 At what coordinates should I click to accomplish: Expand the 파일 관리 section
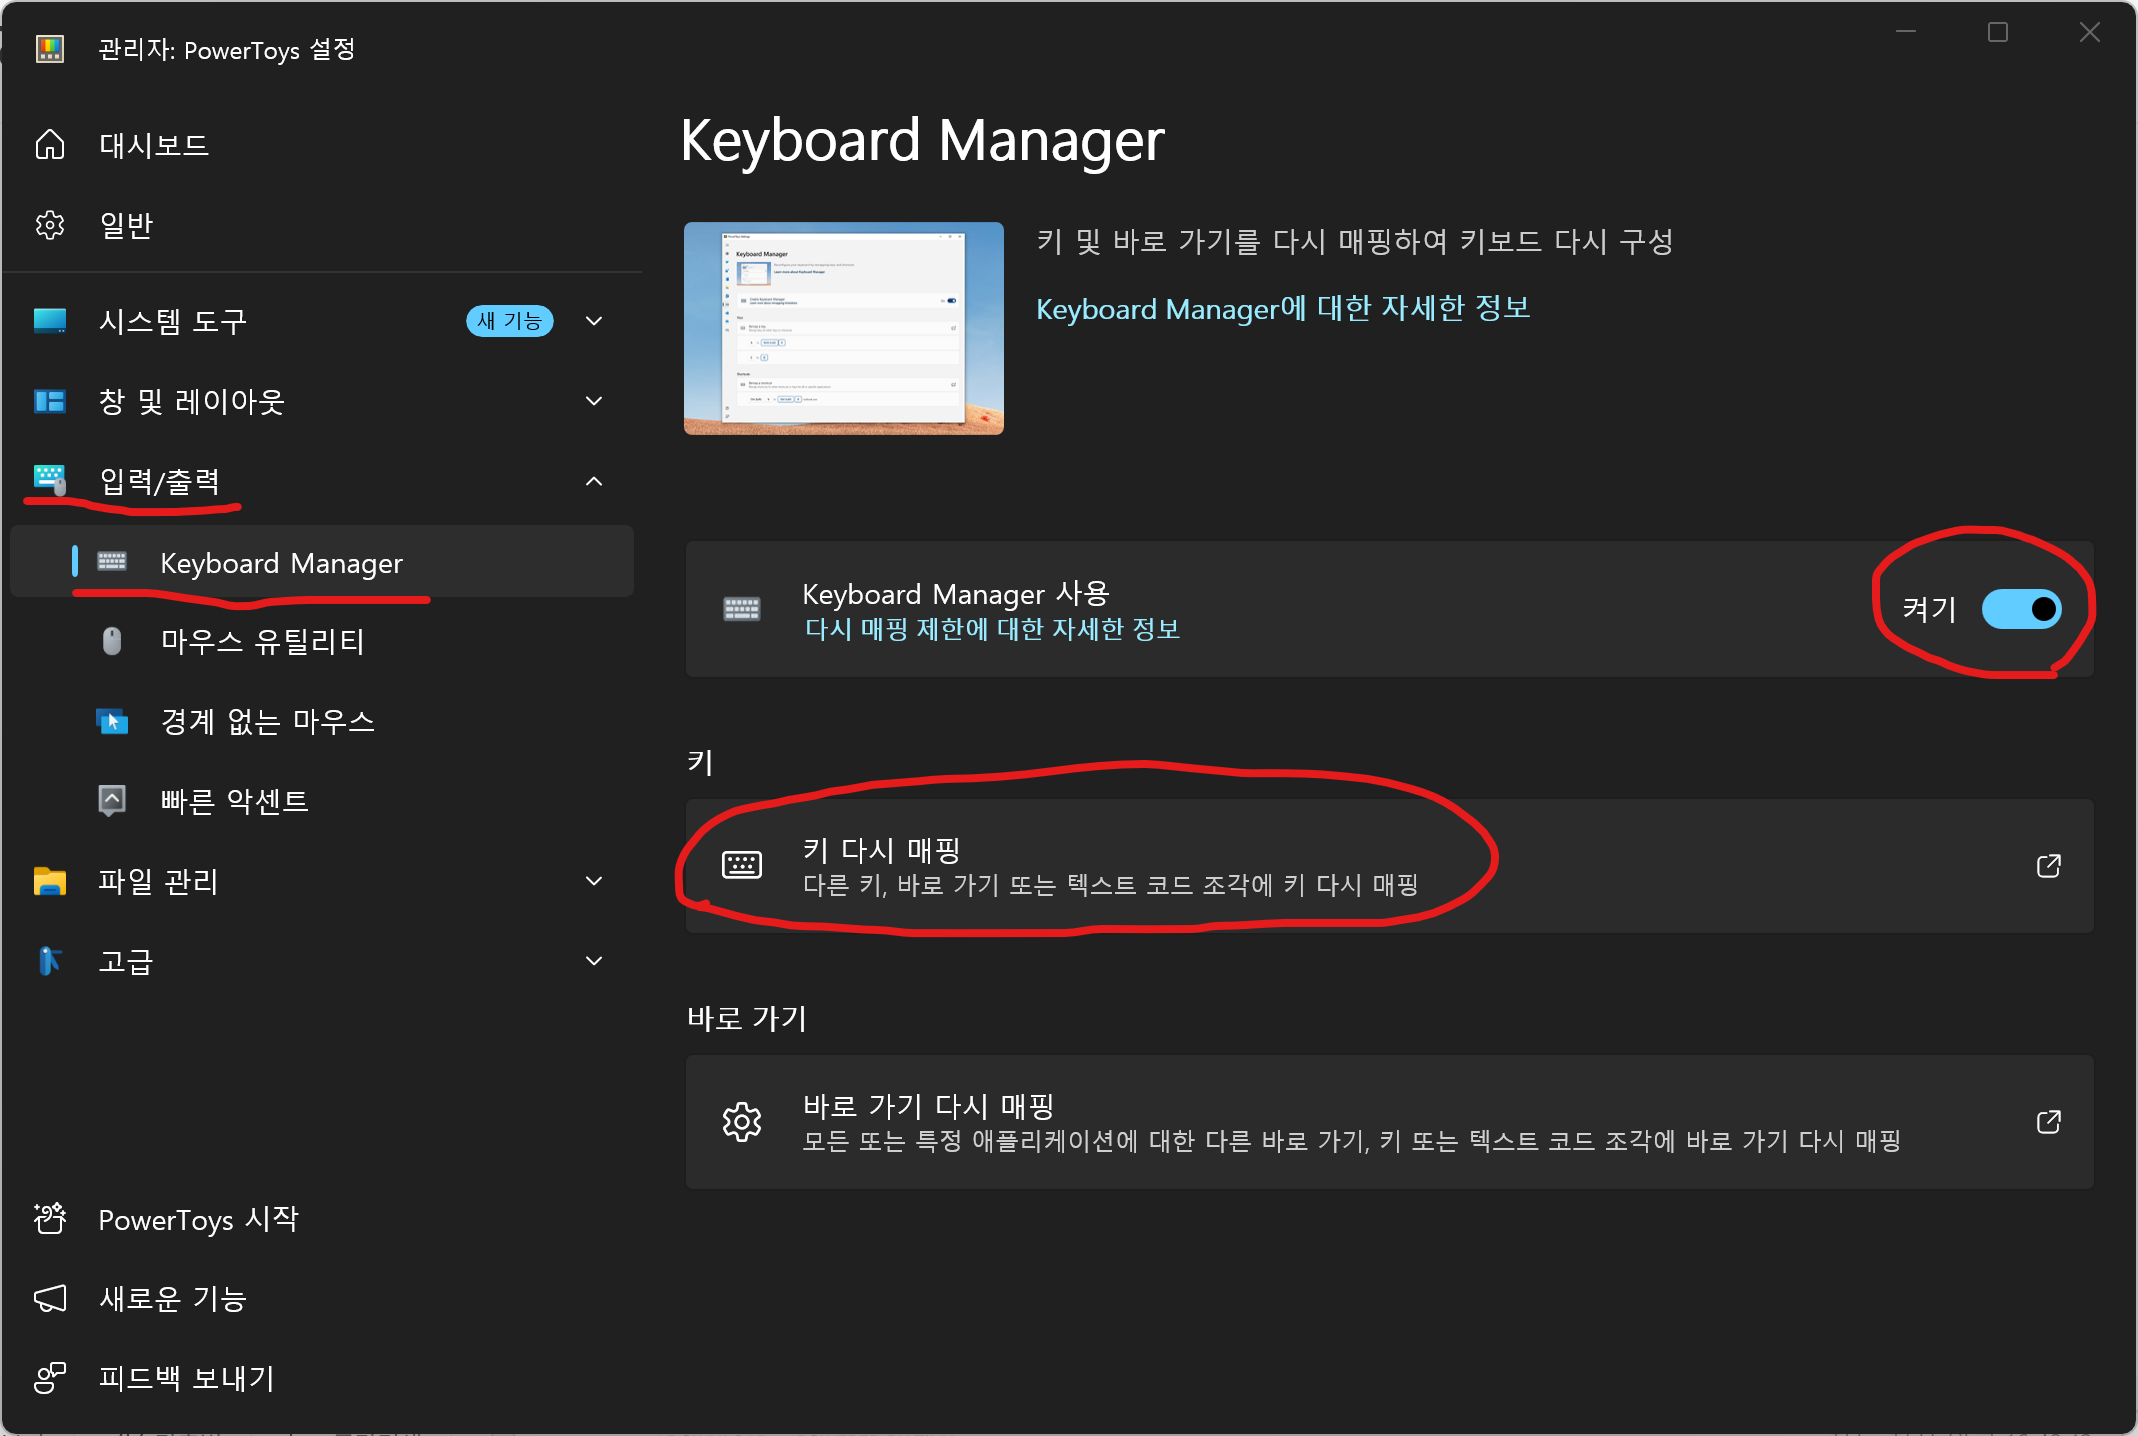tap(594, 881)
